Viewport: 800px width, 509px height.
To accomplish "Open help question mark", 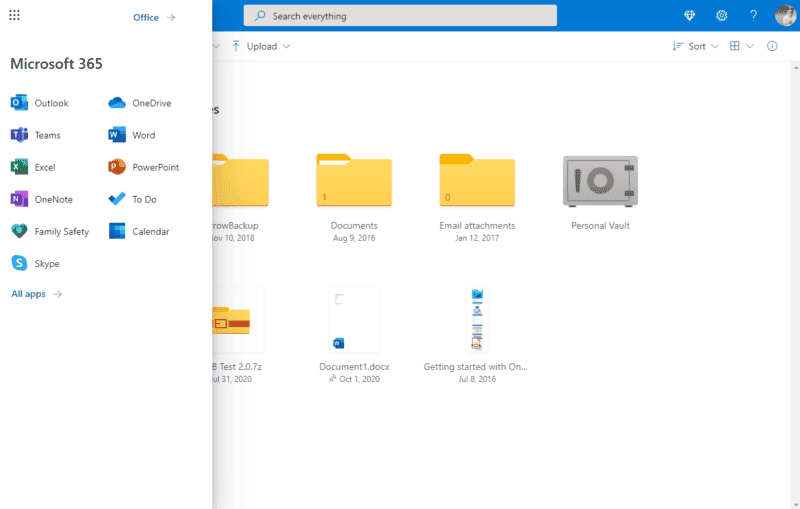I will click(753, 16).
